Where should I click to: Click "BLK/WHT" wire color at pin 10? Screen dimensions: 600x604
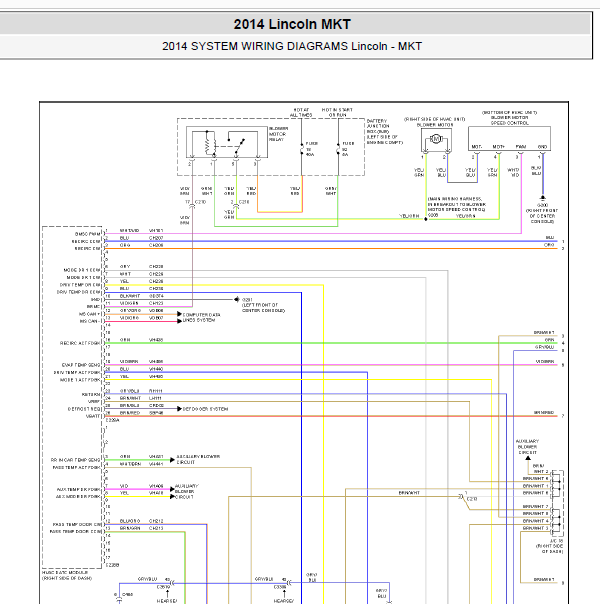pyautogui.click(x=130, y=296)
